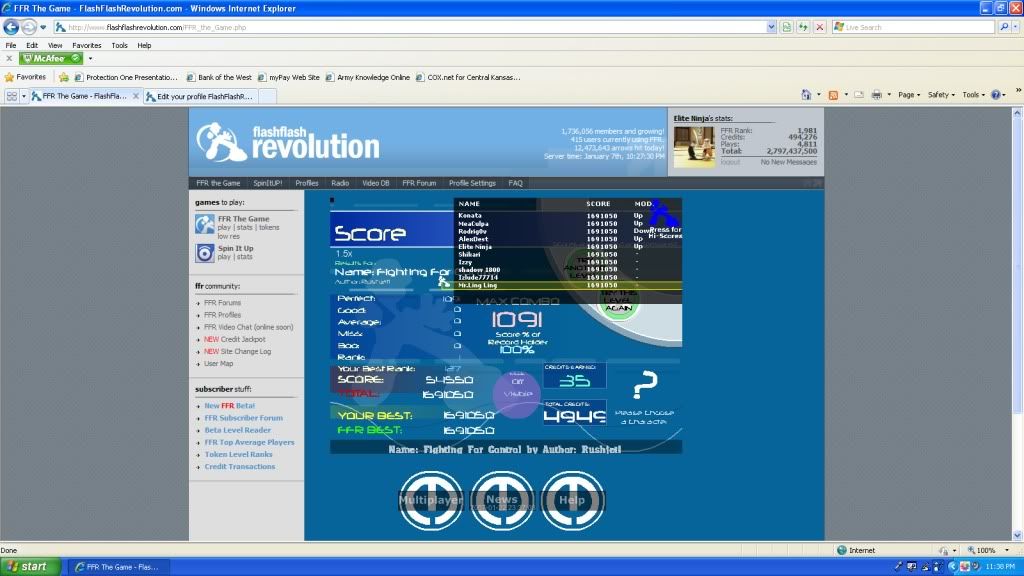Click the Windows Start button
This screenshot has width=1024, height=576.
click(x=27, y=566)
